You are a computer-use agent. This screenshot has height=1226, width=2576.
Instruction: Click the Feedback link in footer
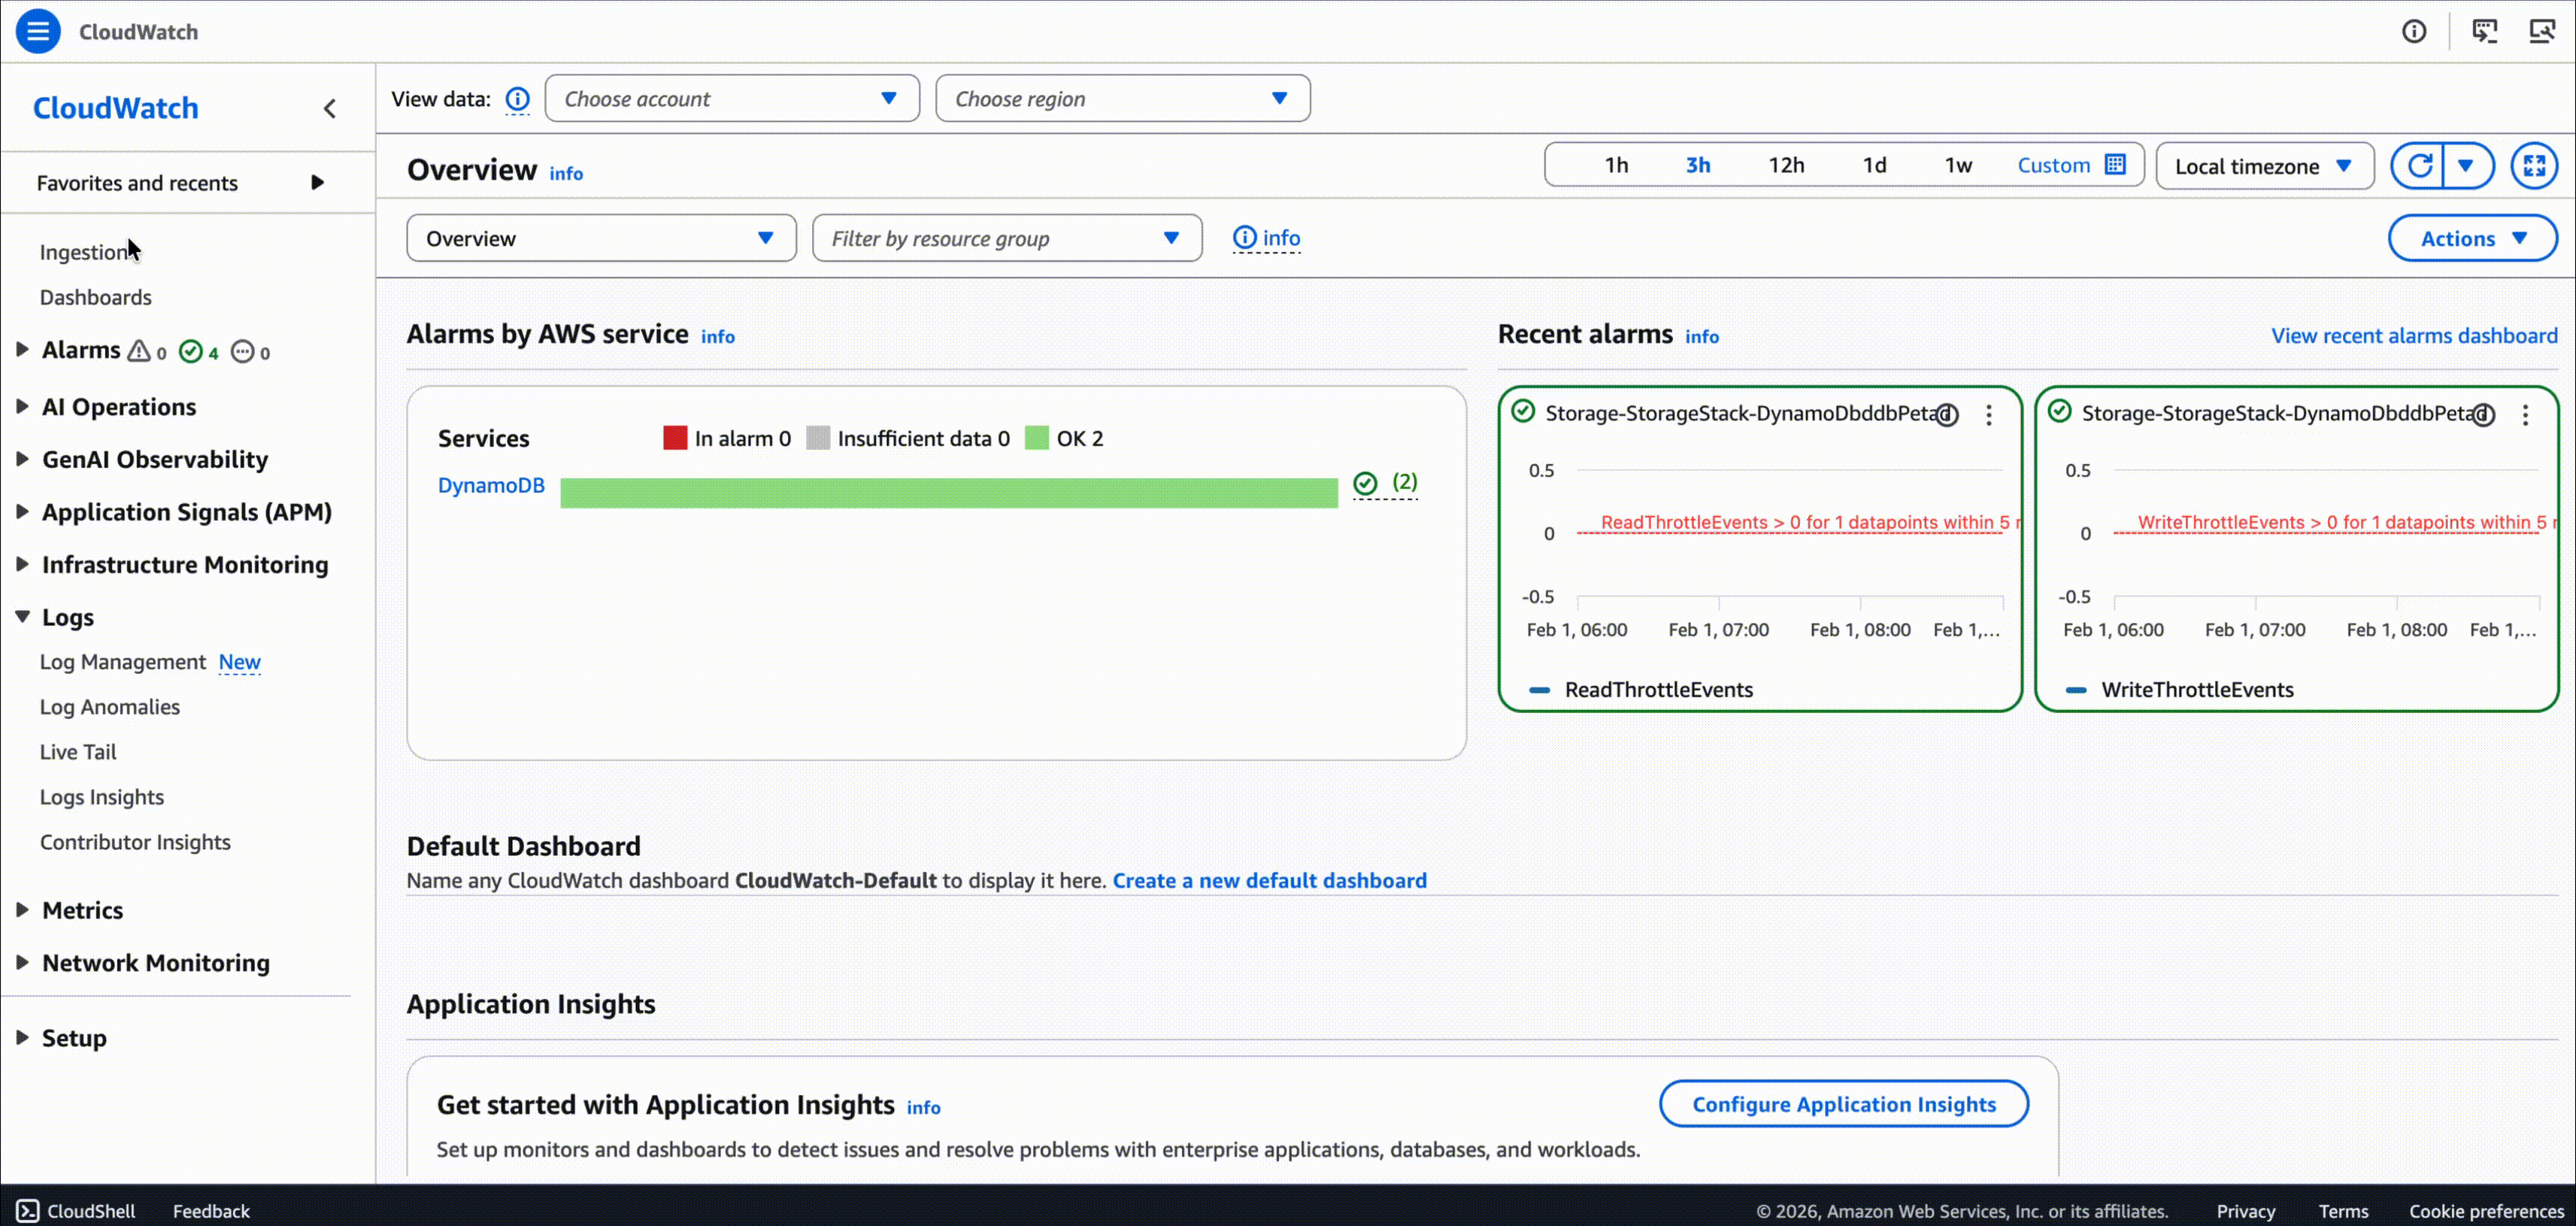tap(211, 1210)
